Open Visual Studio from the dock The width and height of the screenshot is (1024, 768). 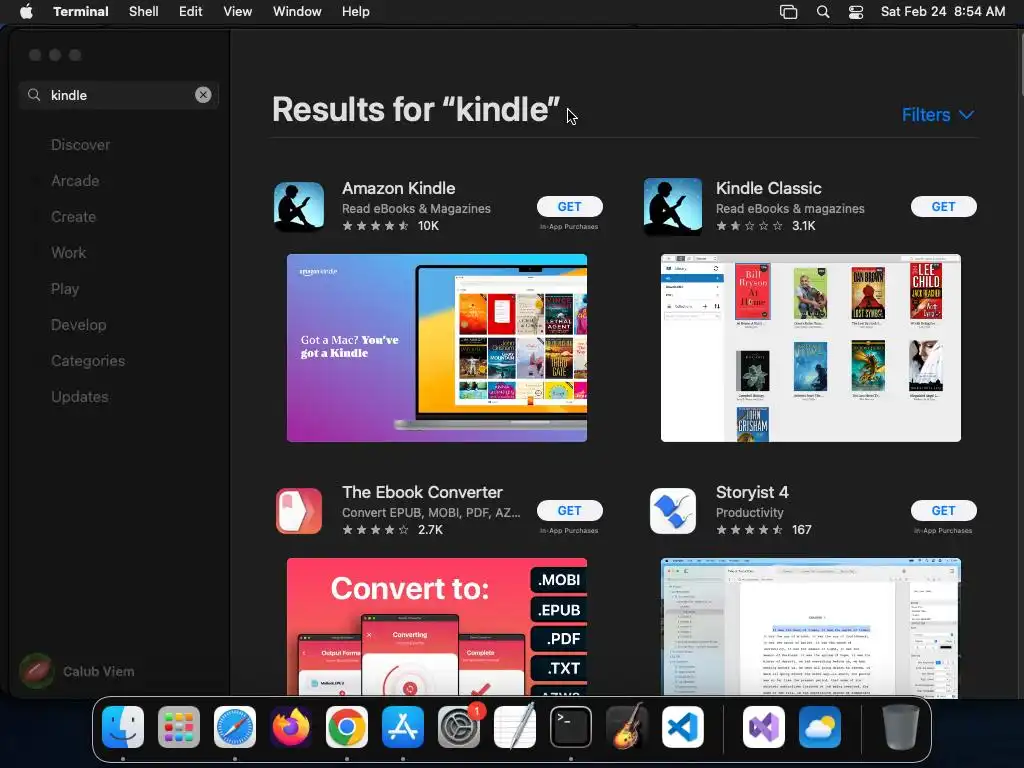(763, 727)
